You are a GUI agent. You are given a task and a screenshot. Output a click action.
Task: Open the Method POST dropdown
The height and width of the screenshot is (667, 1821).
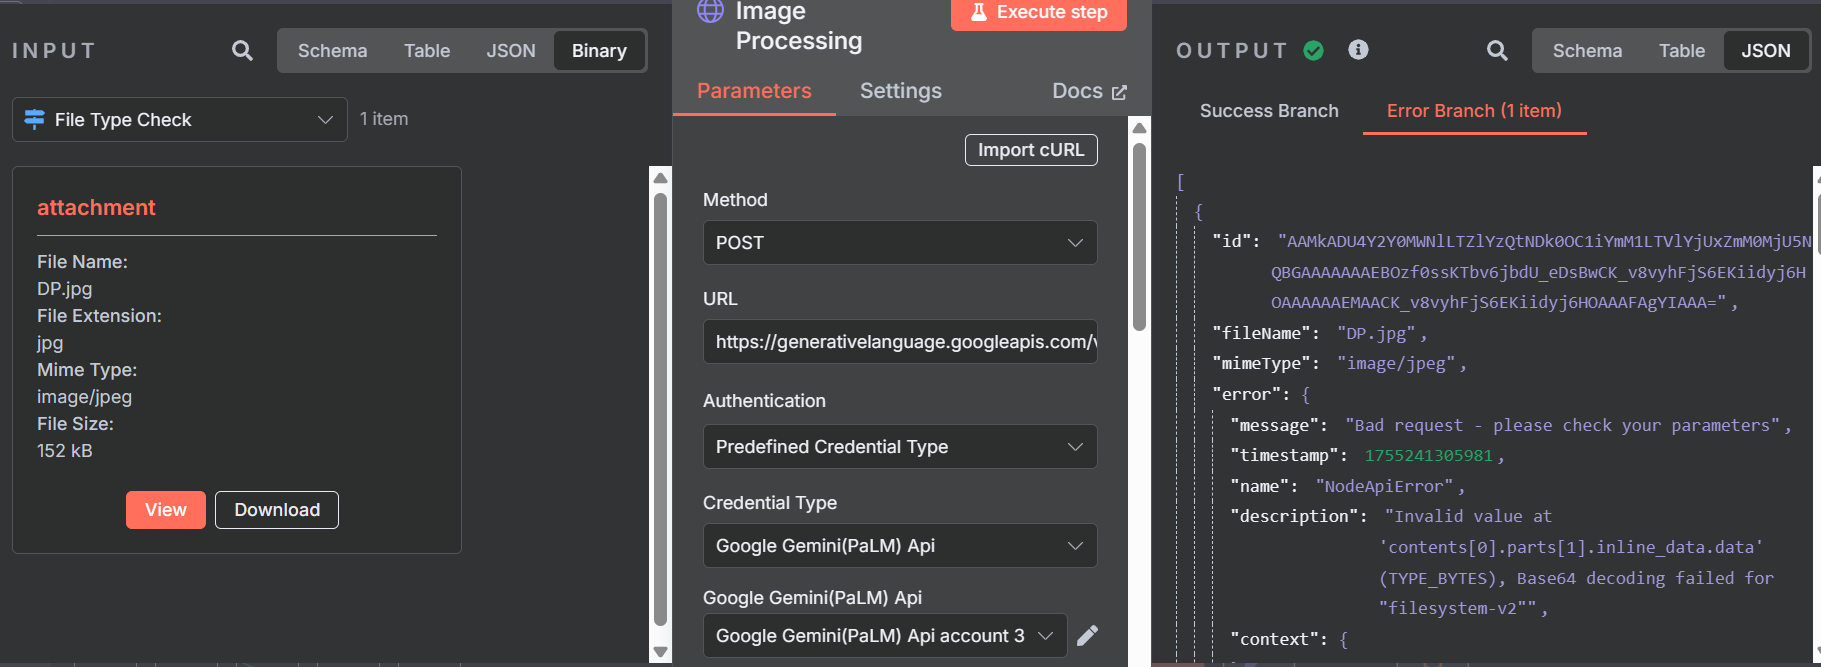point(899,243)
